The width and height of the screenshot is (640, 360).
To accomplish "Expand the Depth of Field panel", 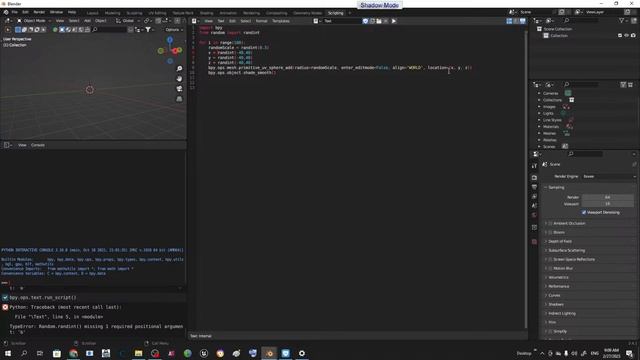I will click(559, 241).
